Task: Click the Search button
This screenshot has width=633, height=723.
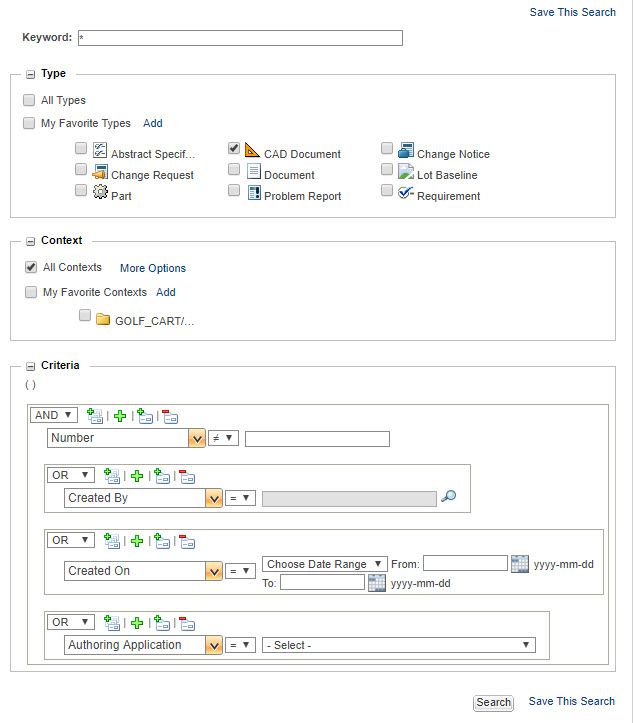Action: pos(493,702)
